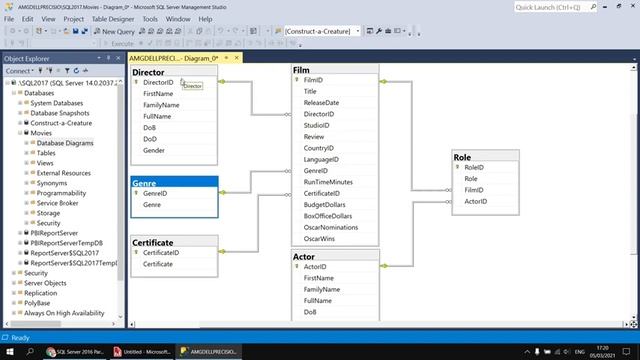Select the FamilyName column in Director table

(x=161, y=105)
